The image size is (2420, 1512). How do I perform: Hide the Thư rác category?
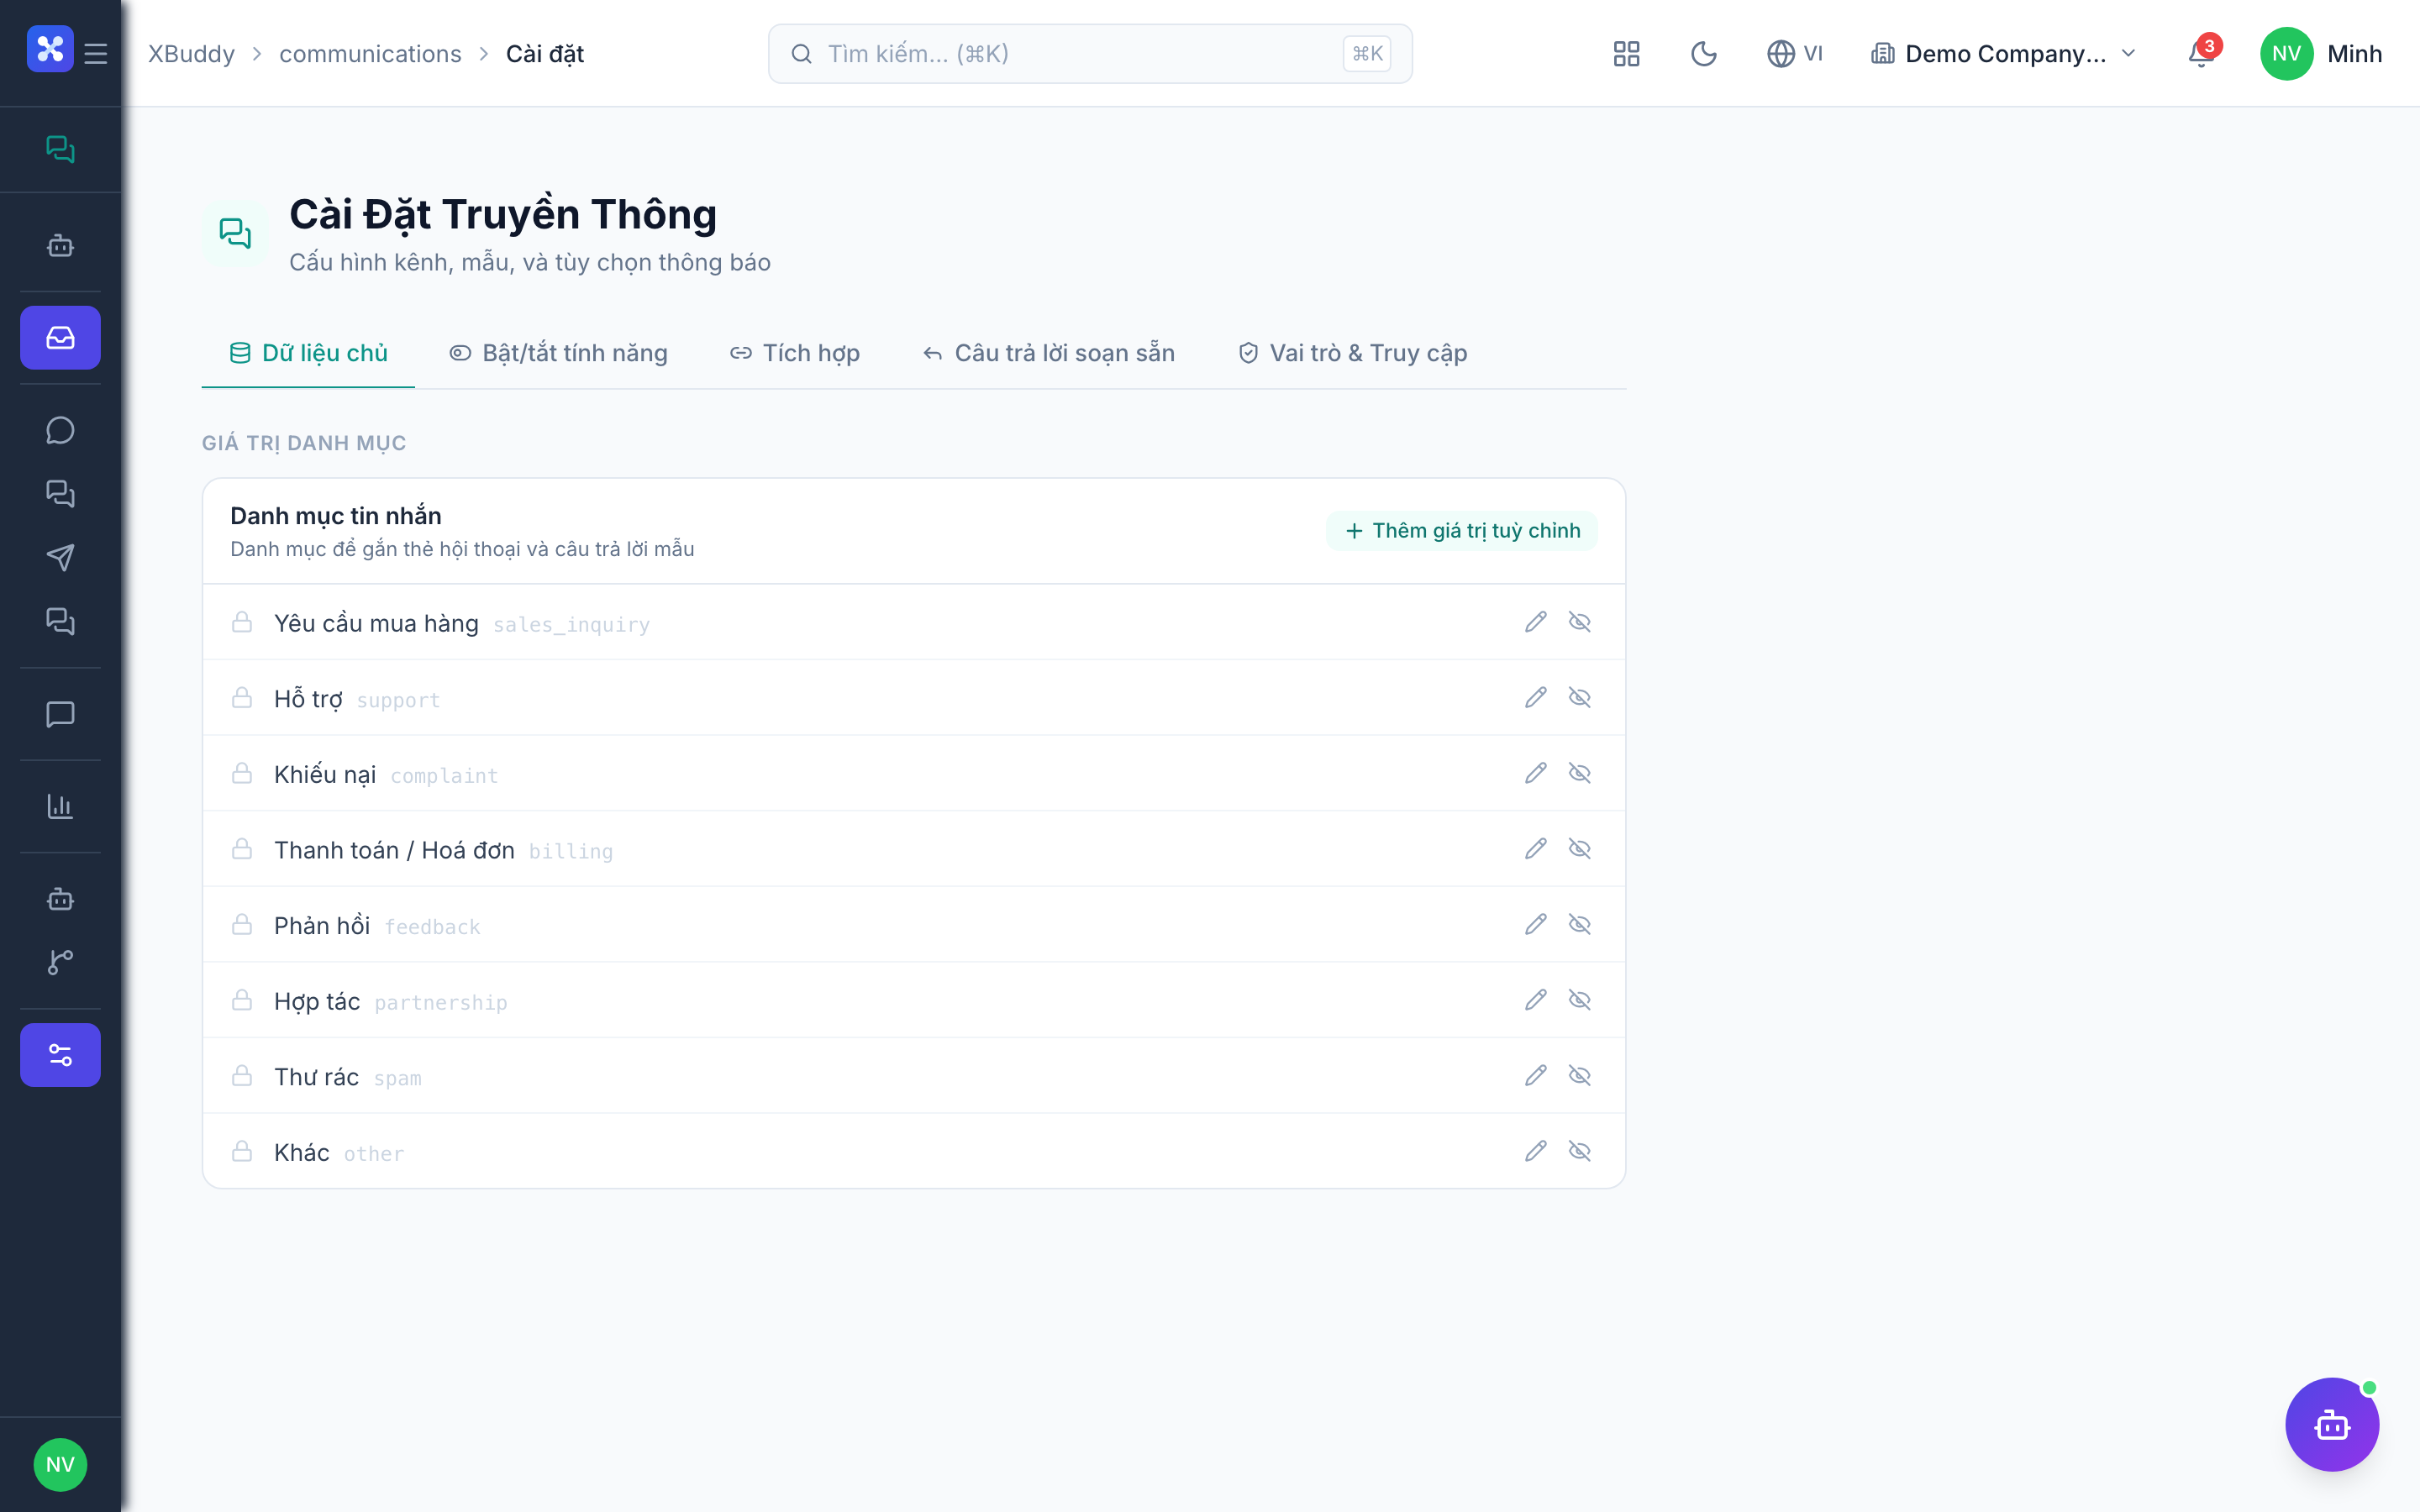click(x=1579, y=1075)
